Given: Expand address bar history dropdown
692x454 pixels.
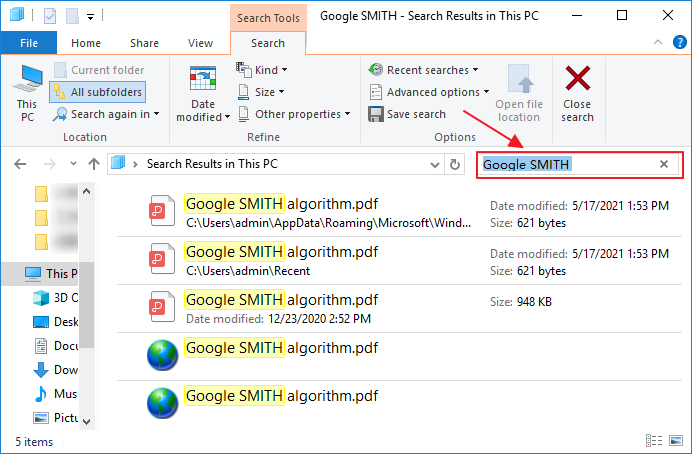Looking at the screenshot, I should [x=435, y=165].
